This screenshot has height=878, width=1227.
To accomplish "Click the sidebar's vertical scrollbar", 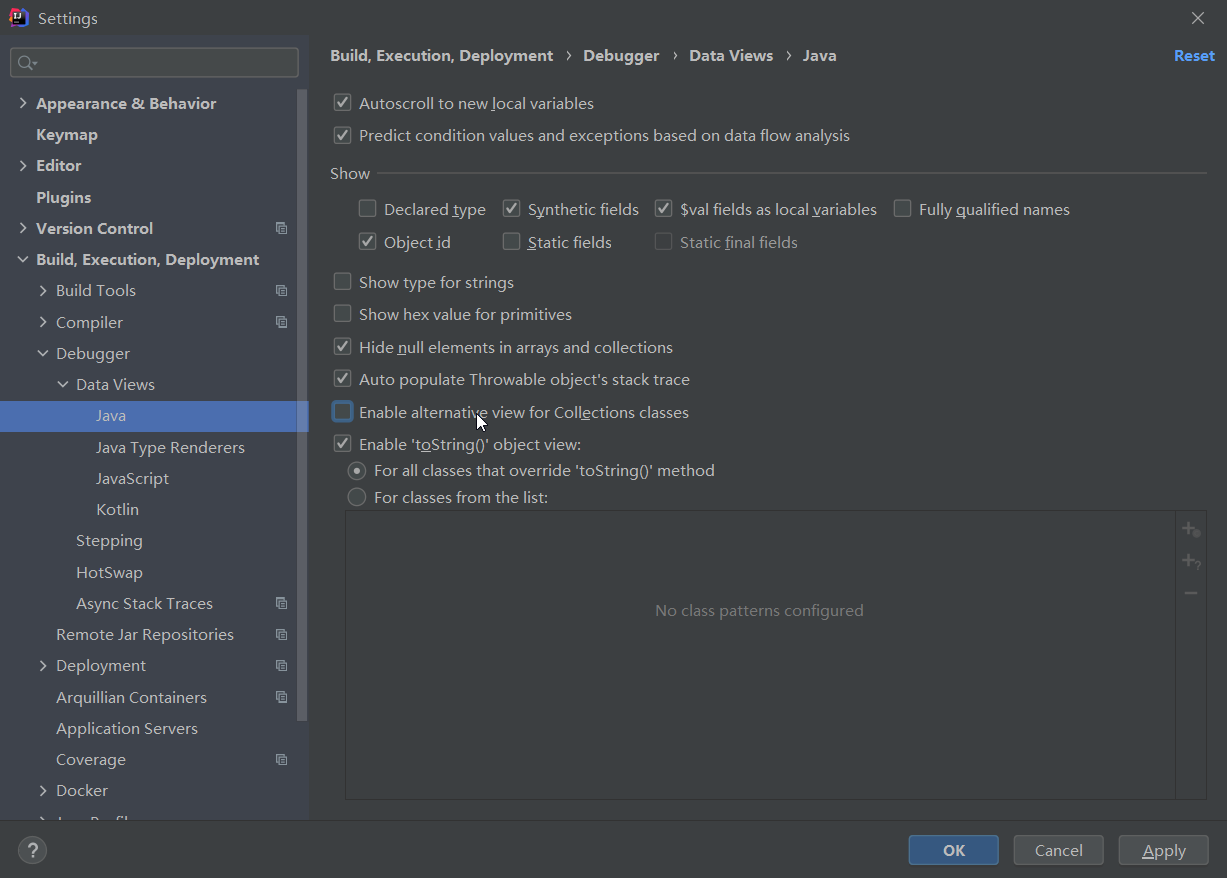I will 303,400.
